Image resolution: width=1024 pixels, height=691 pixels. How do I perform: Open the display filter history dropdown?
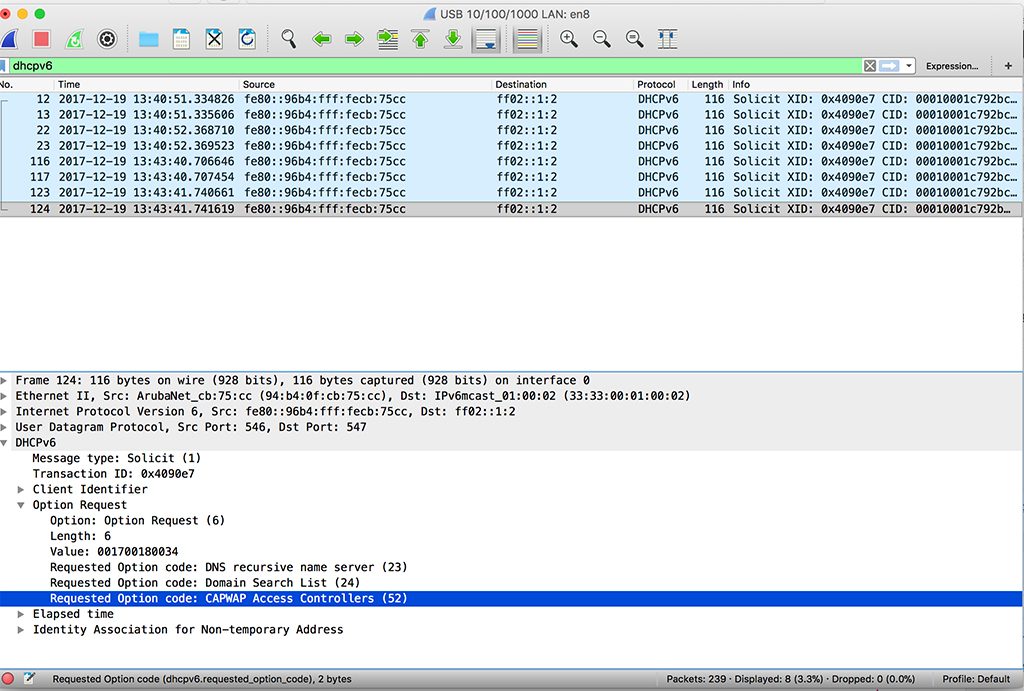coord(908,64)
